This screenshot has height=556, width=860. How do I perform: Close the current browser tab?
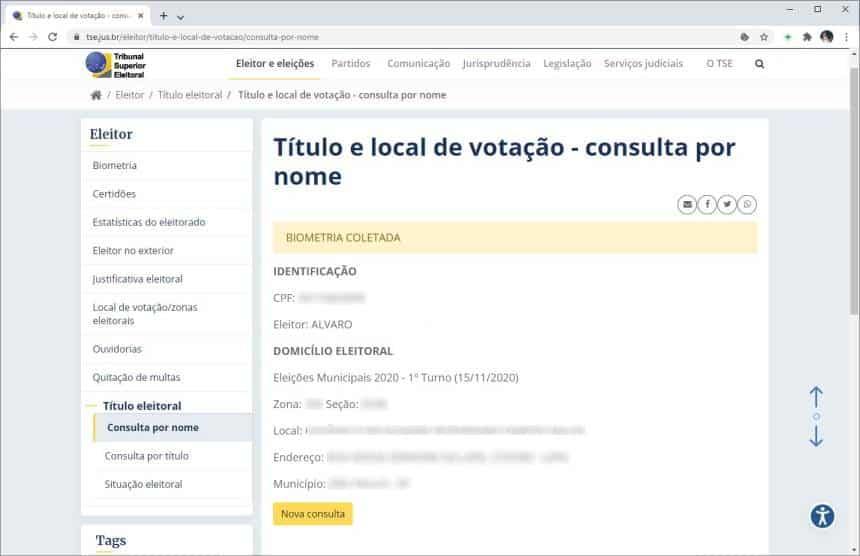point(140,15)
